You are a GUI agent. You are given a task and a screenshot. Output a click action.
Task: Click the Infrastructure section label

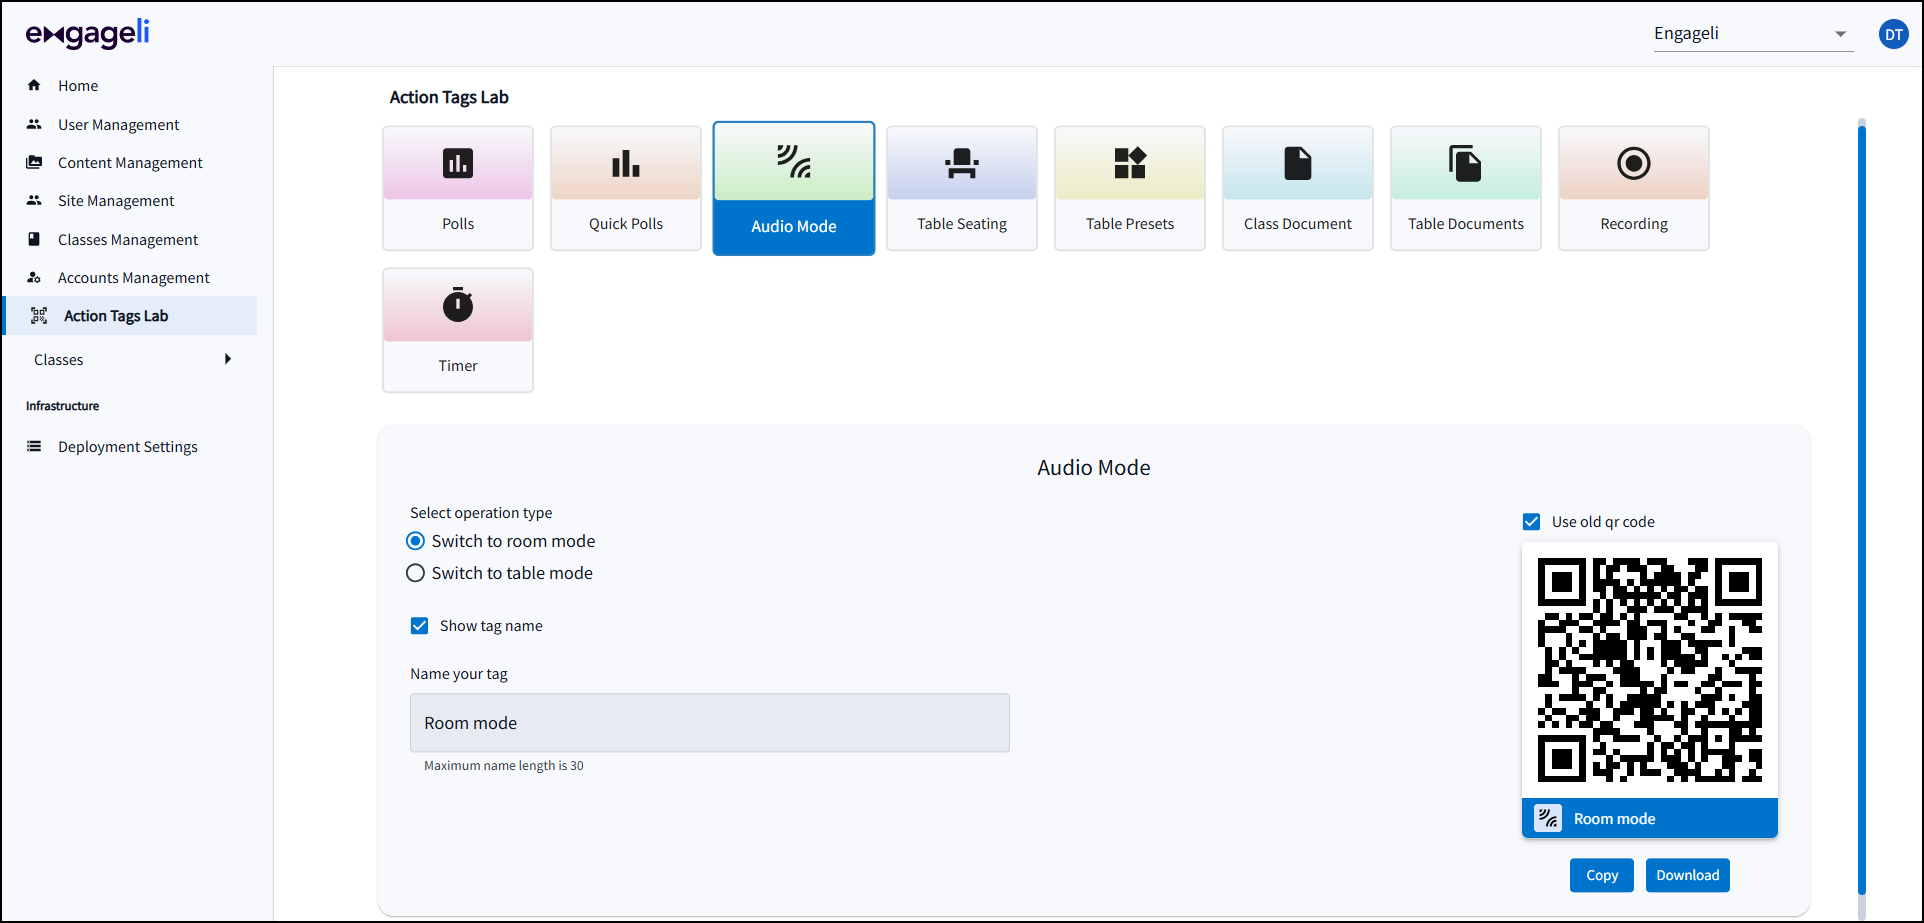click(63, 406)
